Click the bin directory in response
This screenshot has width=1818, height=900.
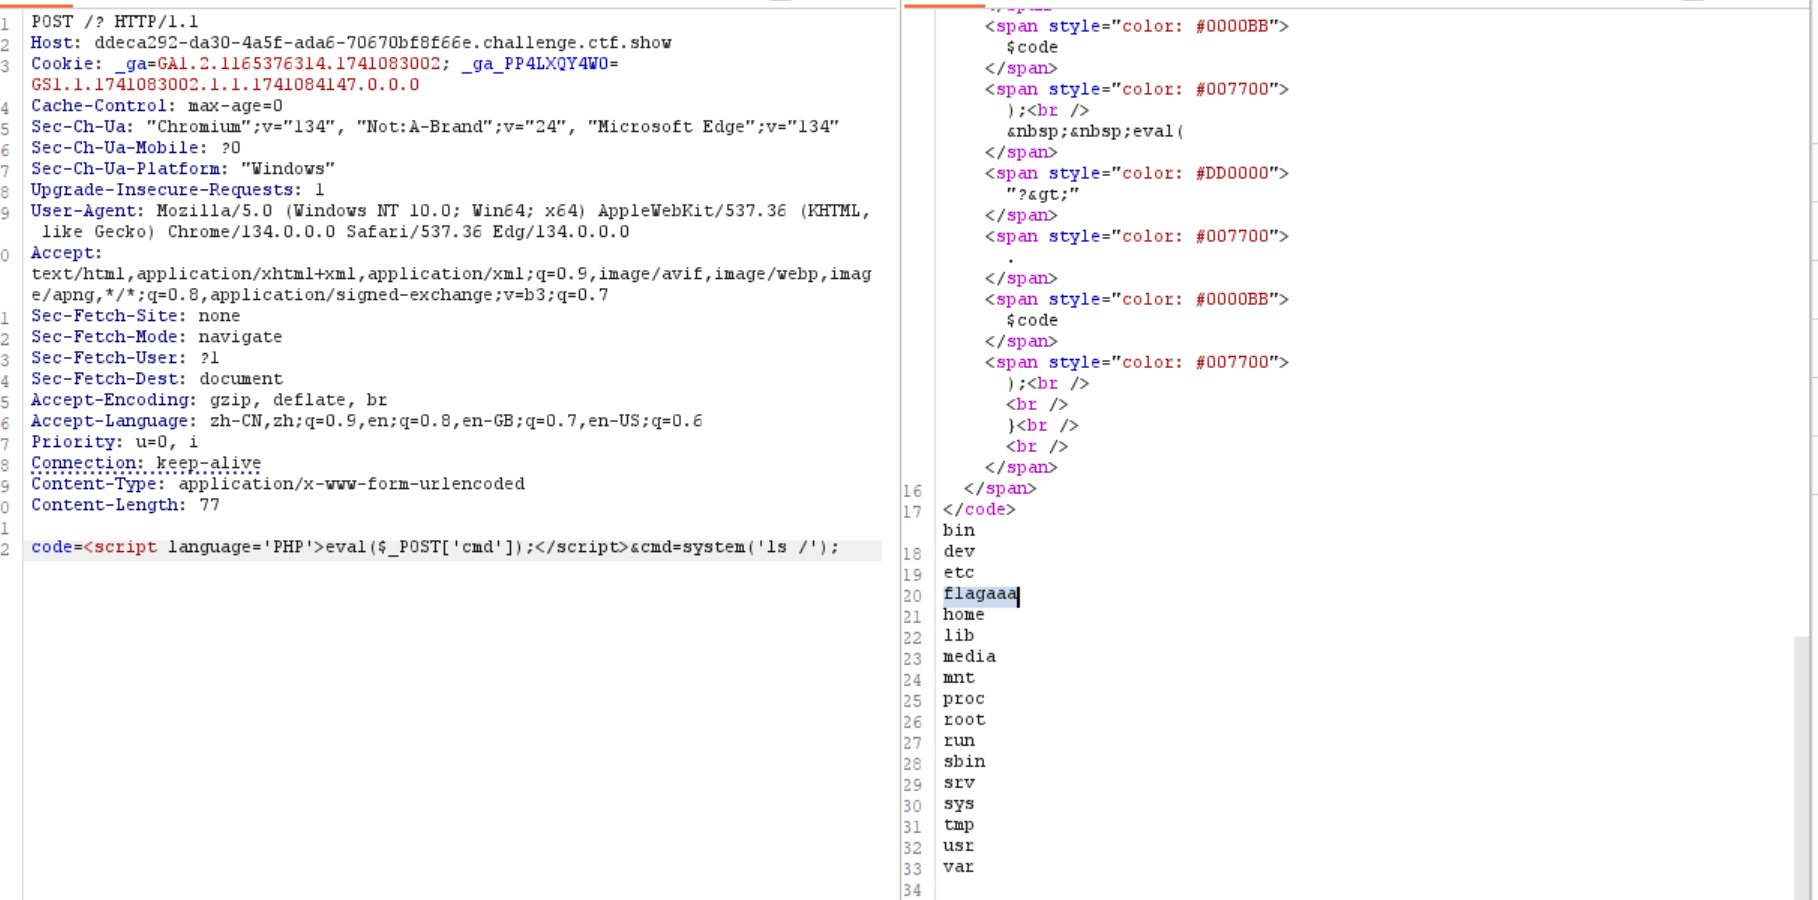(x=958, y=530)
